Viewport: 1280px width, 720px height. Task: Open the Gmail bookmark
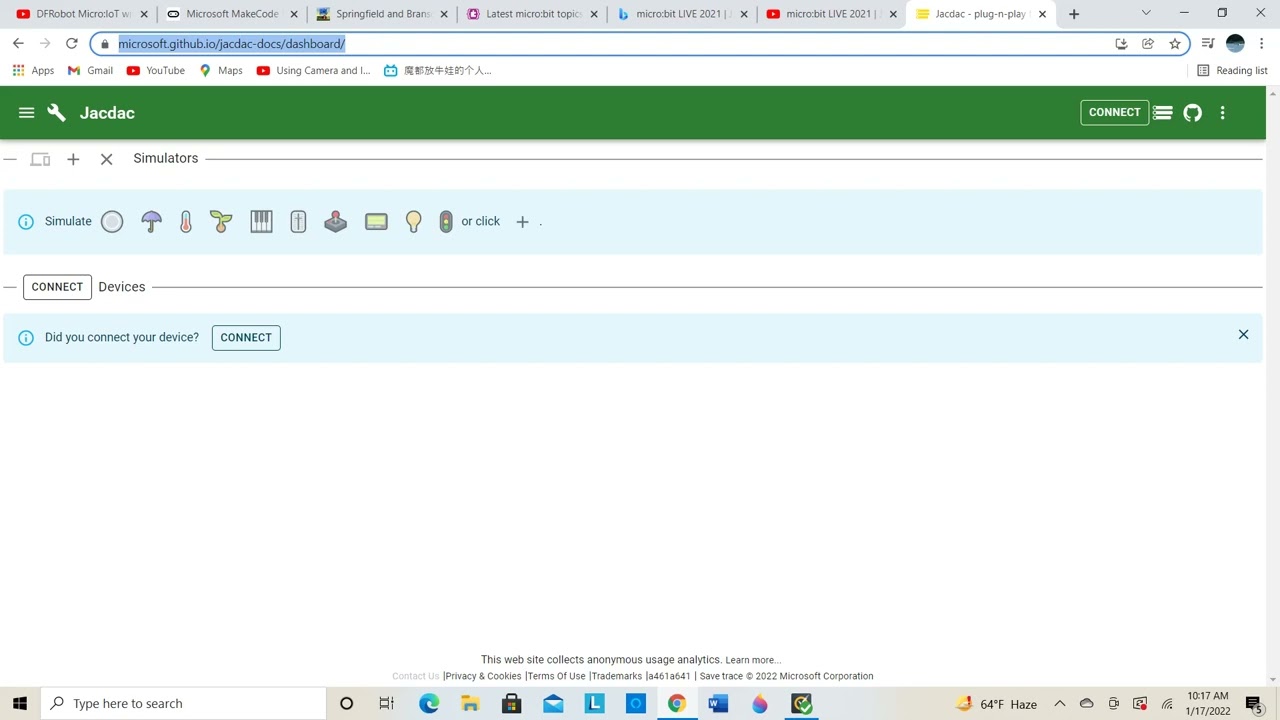point(90,71)
